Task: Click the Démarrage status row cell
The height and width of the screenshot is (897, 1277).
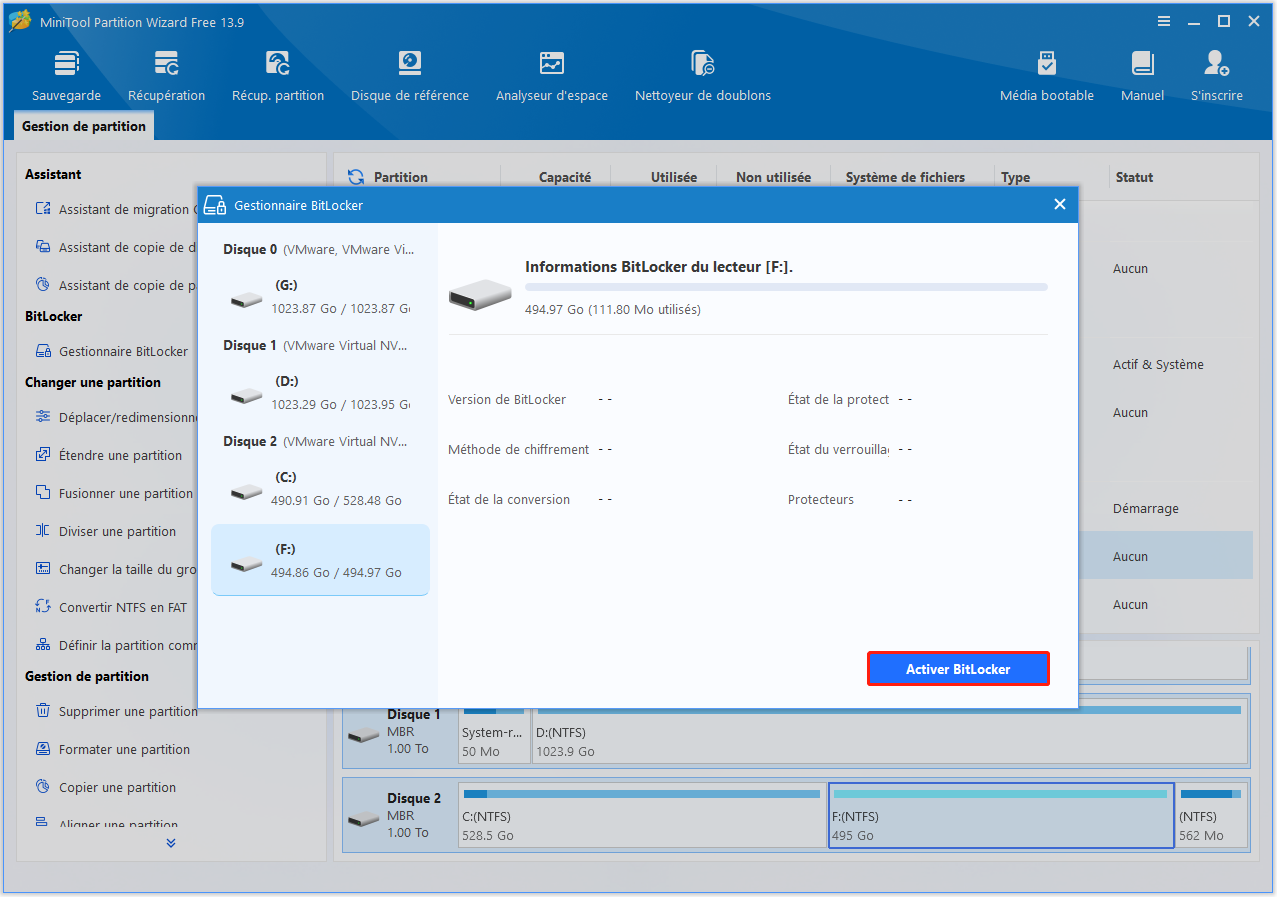Action: 1145,509
